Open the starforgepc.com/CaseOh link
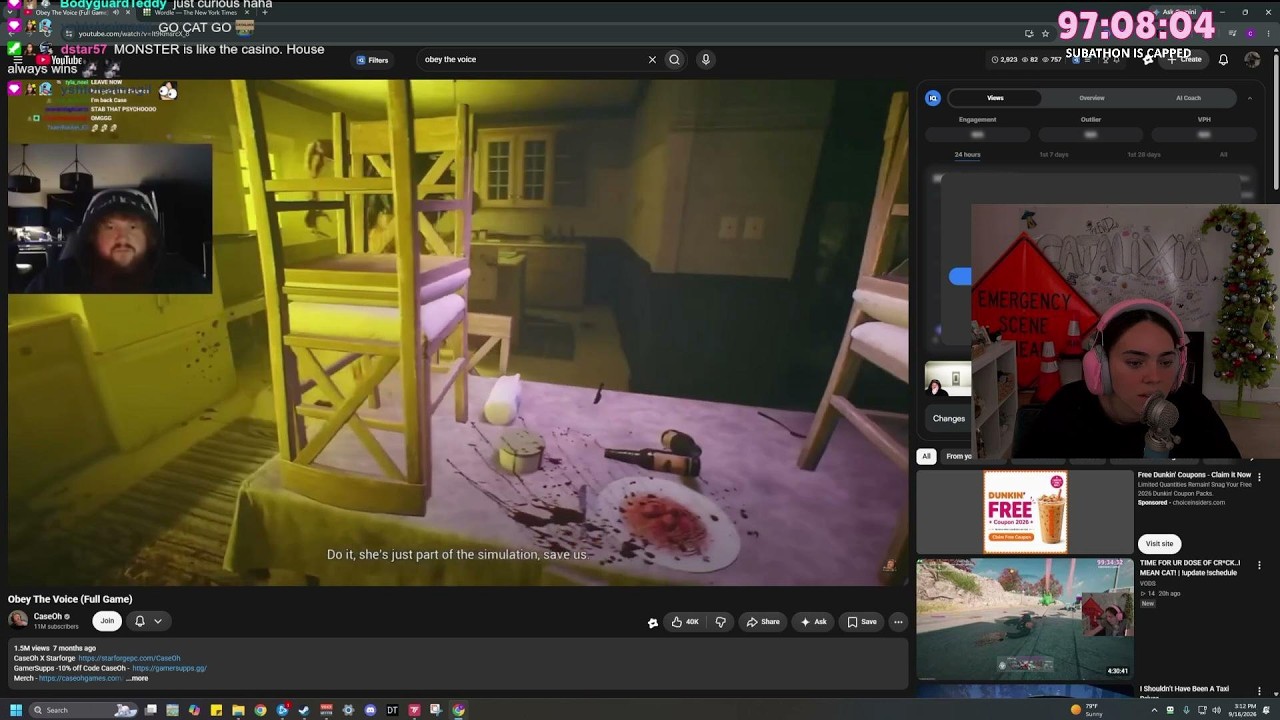The width and height of the screenshot is (1280, 720). point(129,658)
